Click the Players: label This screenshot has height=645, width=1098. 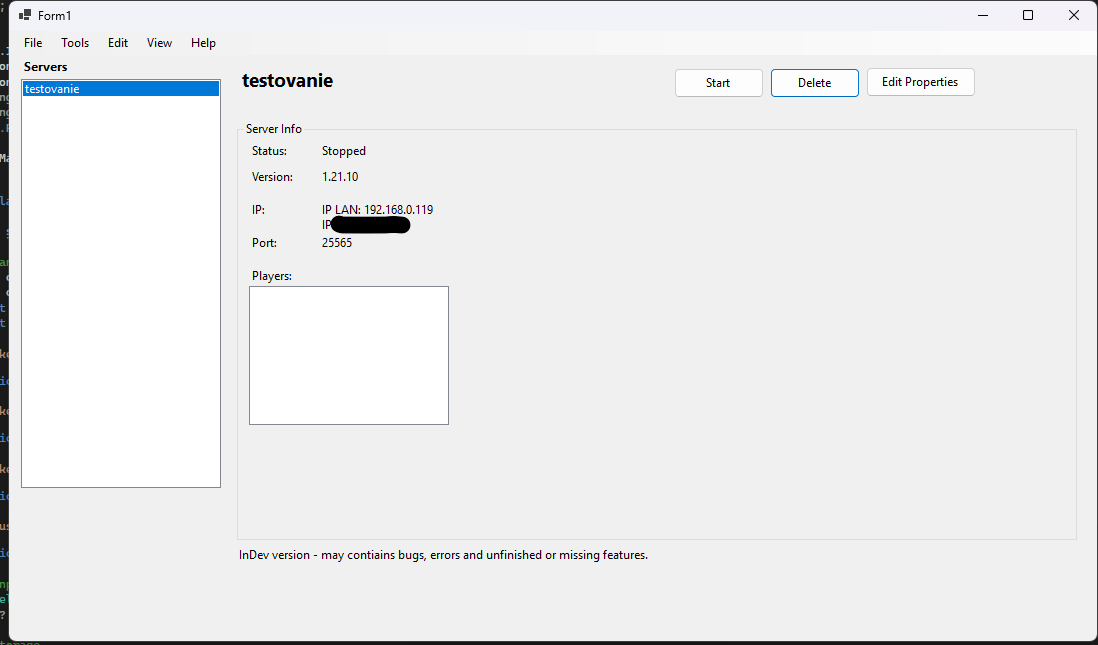click(x=272, y=276)
